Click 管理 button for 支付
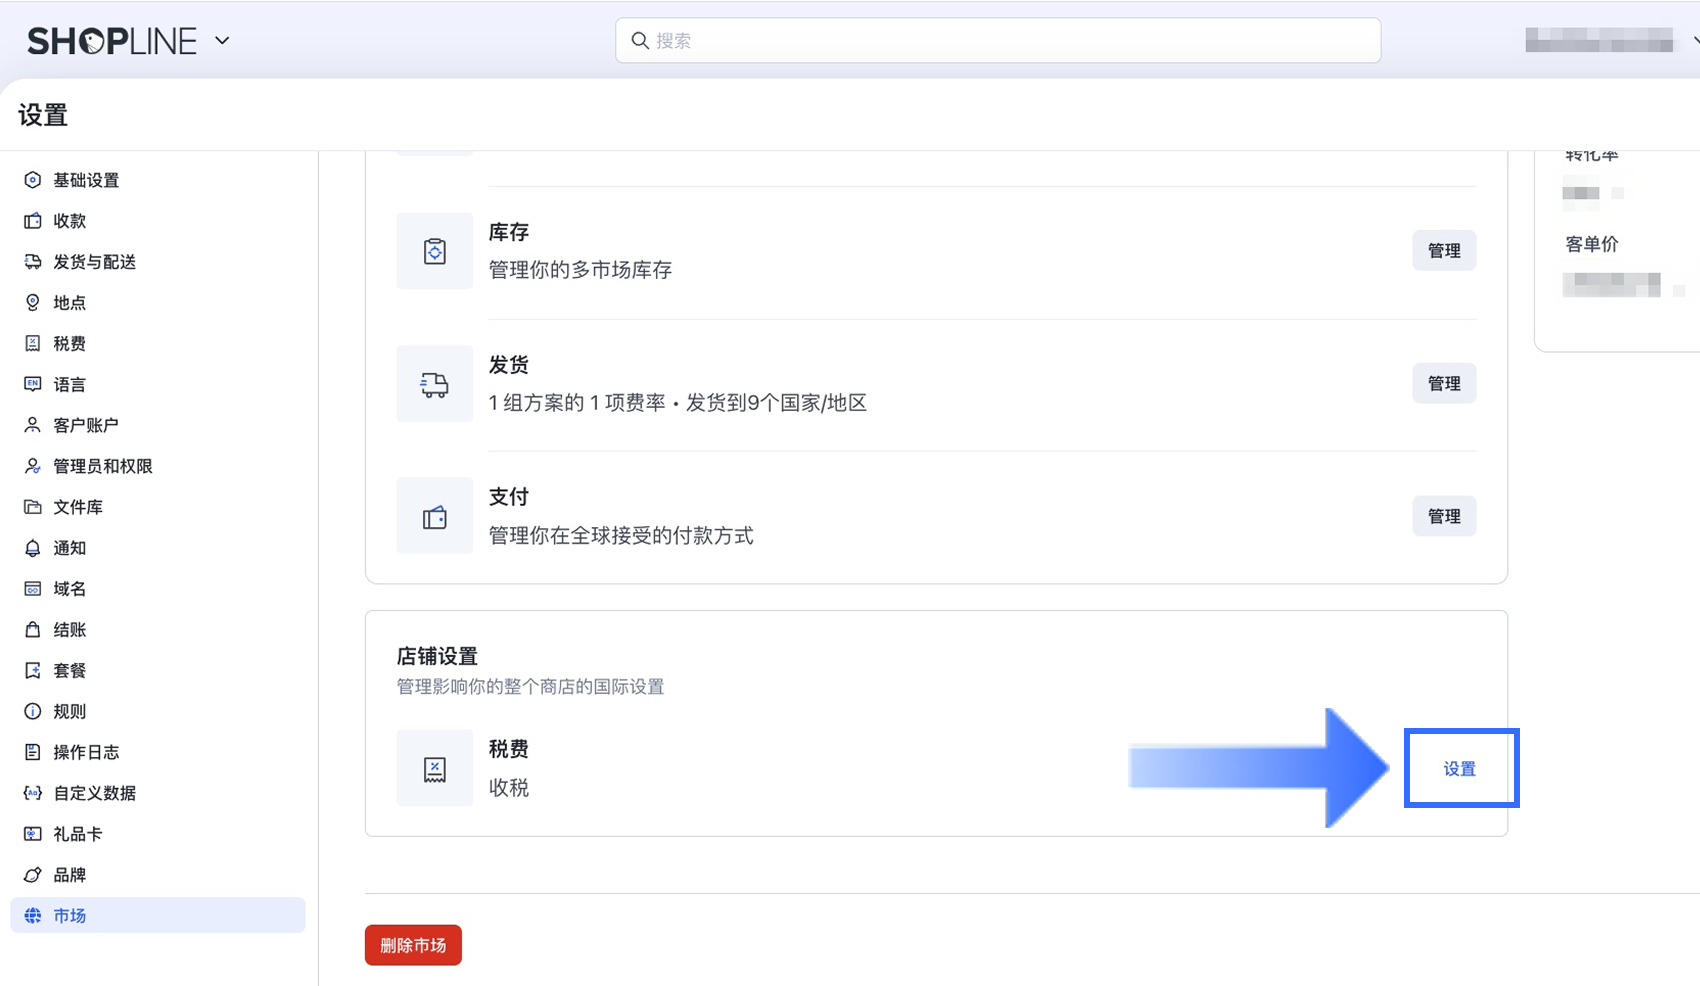 [x=1443, y=517]
